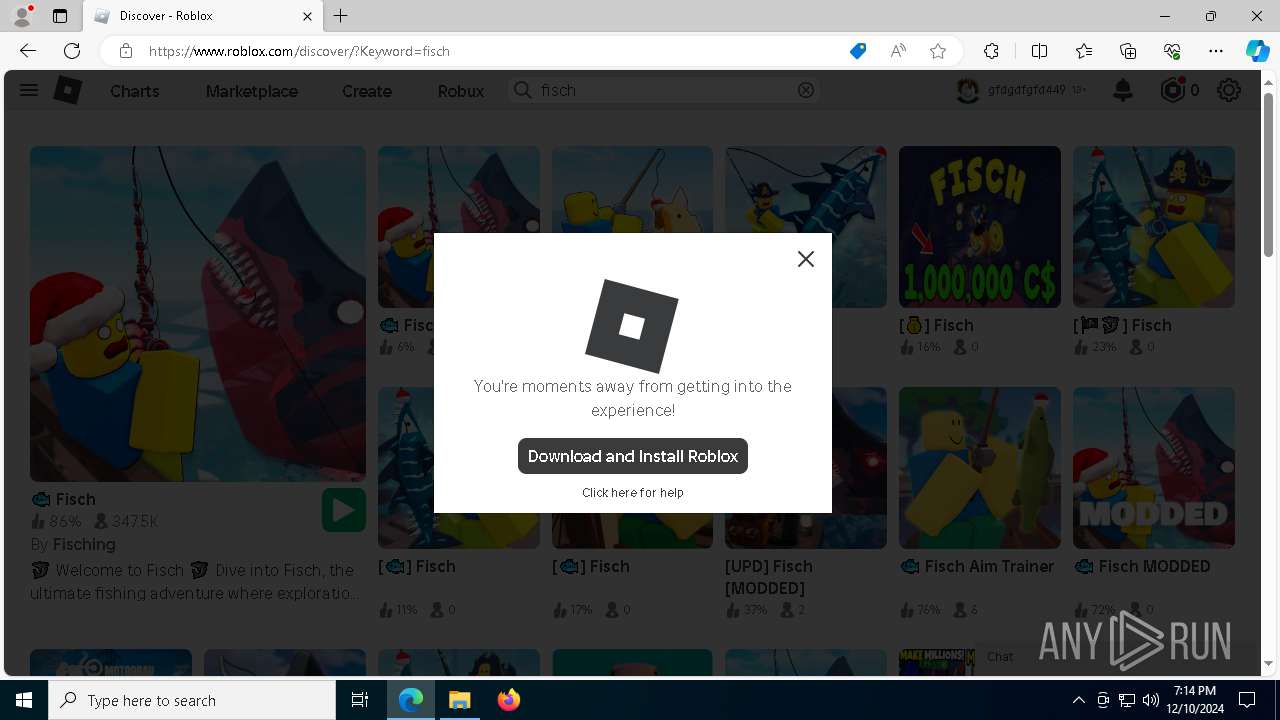Image resolution: width=1280 pixels, height=720 pixels.
Task: Open the pirate Fisch game thumbnail
Action: (1154, 227)
